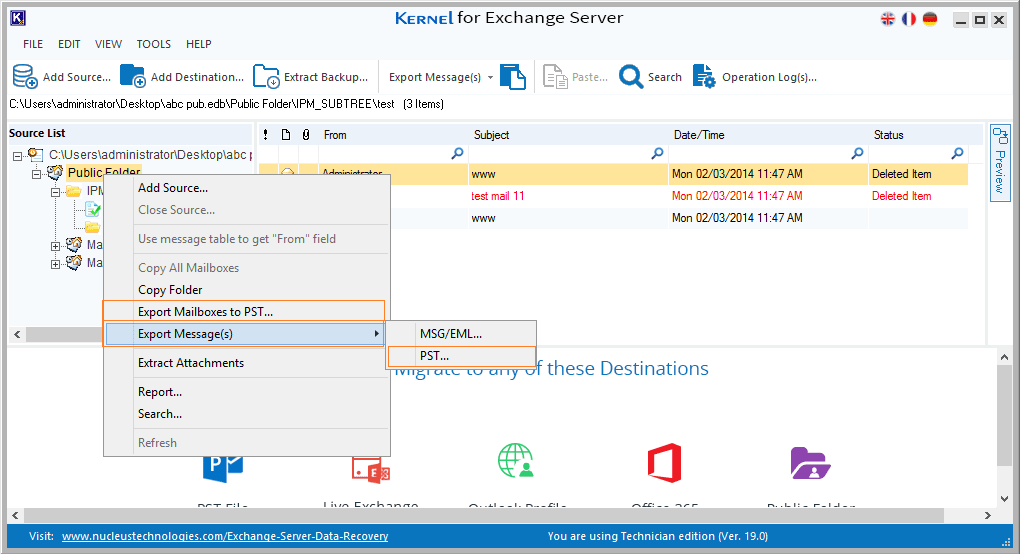1020x554 pixels.
Task: Sort messages by Subject column header
Action: click(491, 135)
